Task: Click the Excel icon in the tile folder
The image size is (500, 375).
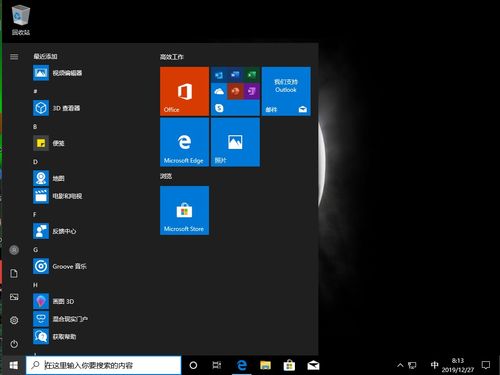Action: tap(252, 75)
